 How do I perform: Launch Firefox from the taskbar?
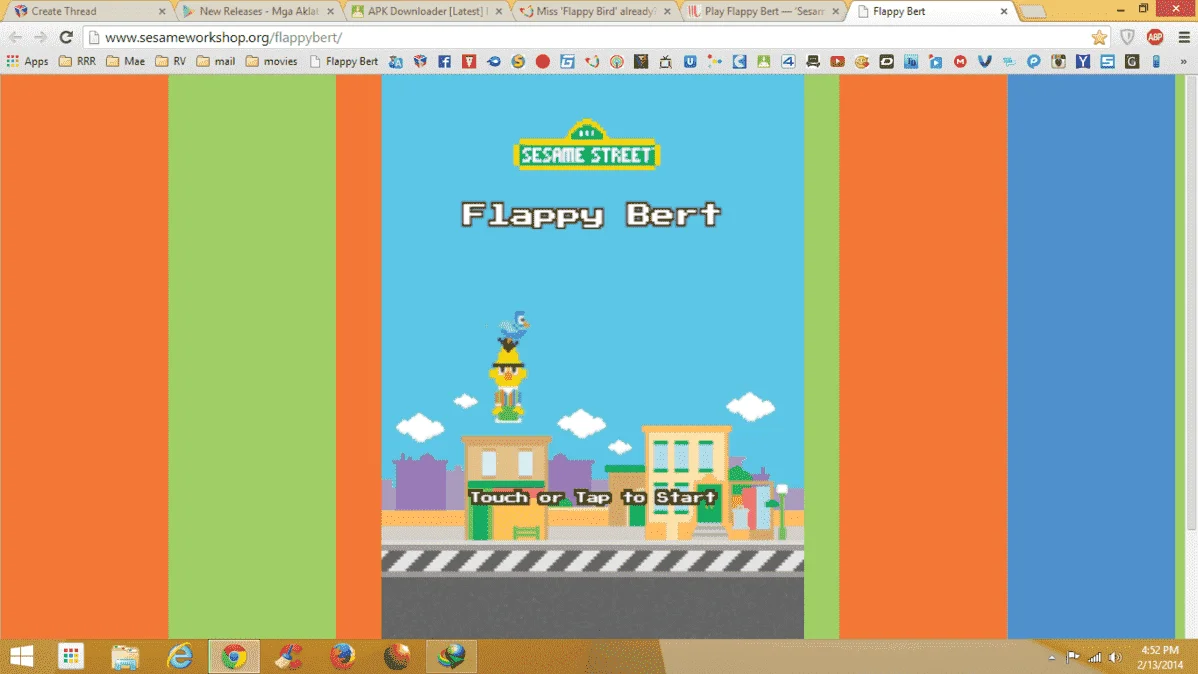click(342, 656)
